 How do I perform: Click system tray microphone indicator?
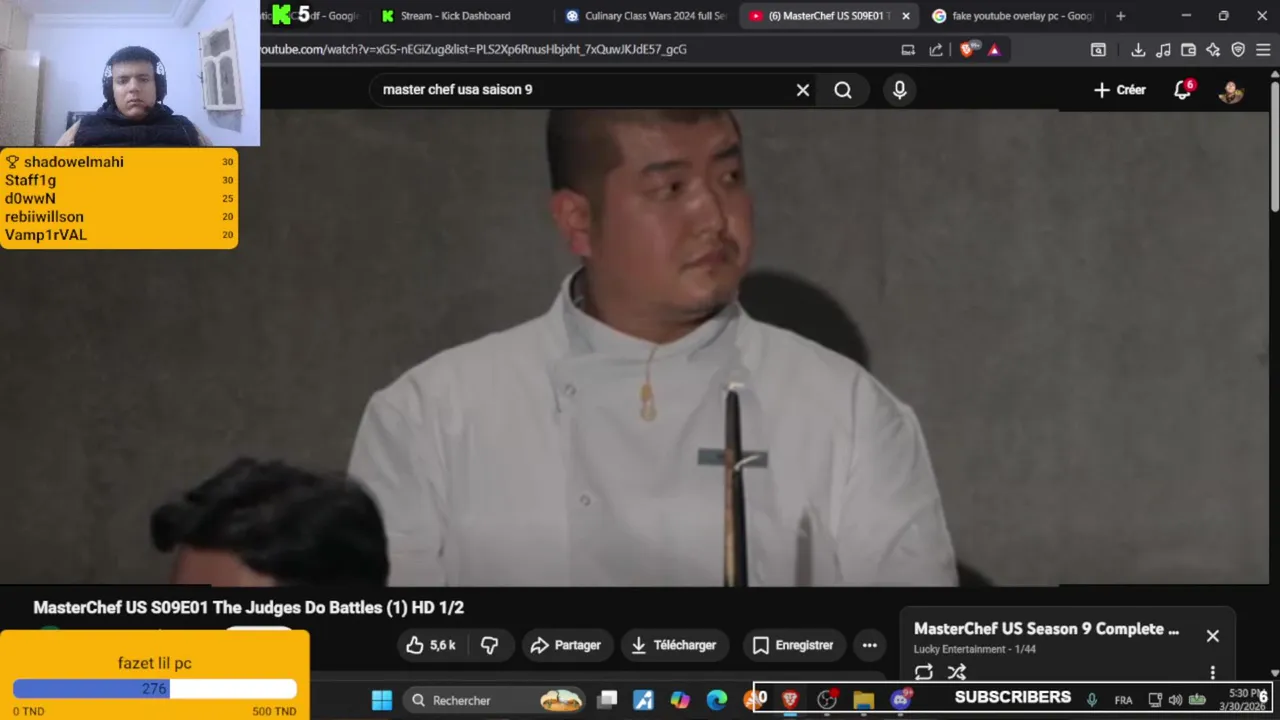click(1092, 700)
